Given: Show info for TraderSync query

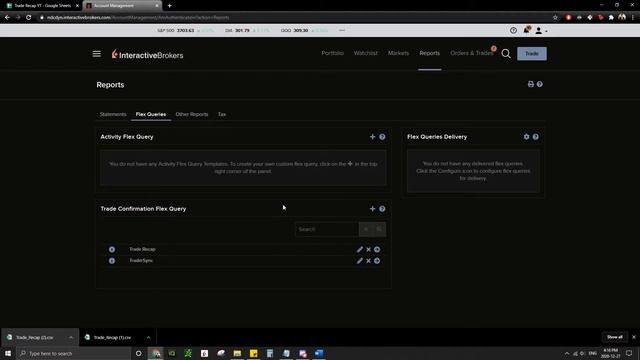Looking at the screenshot, I should tap(112, 261).
